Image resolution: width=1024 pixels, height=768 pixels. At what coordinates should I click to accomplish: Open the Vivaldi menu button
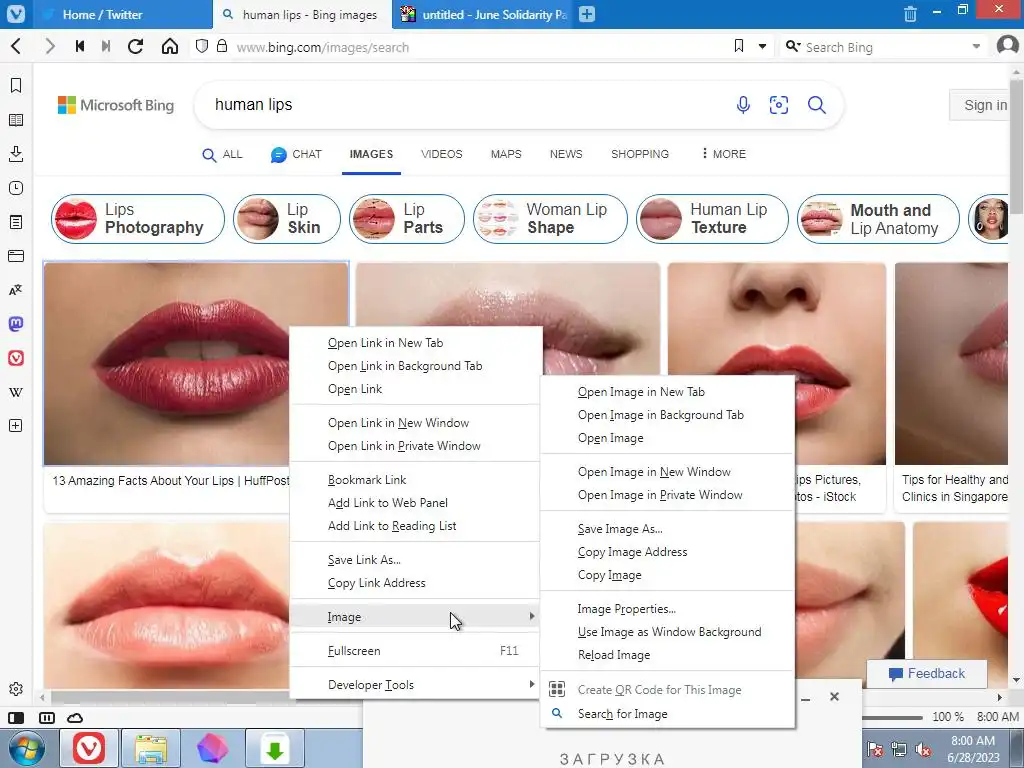16,14
